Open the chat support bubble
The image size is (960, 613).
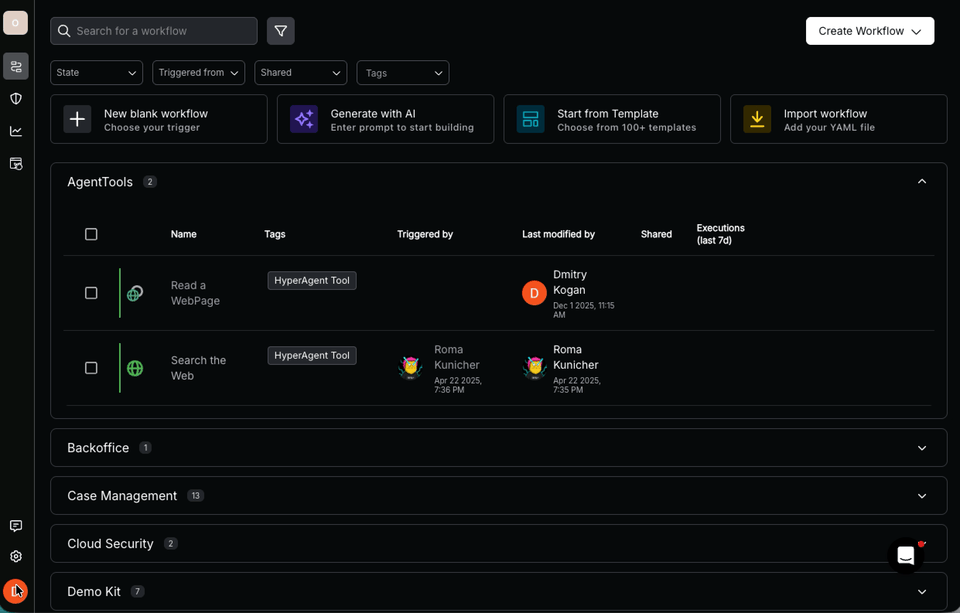[906, 555]
